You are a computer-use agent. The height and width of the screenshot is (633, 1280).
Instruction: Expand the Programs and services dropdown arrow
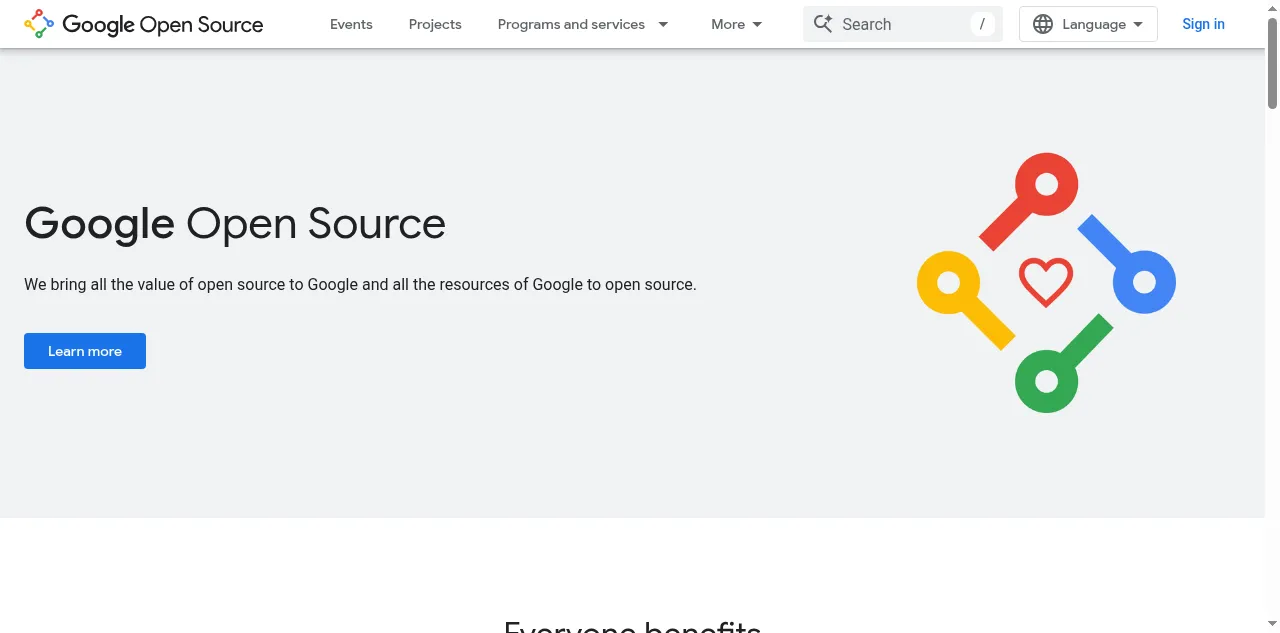point(663,24)
